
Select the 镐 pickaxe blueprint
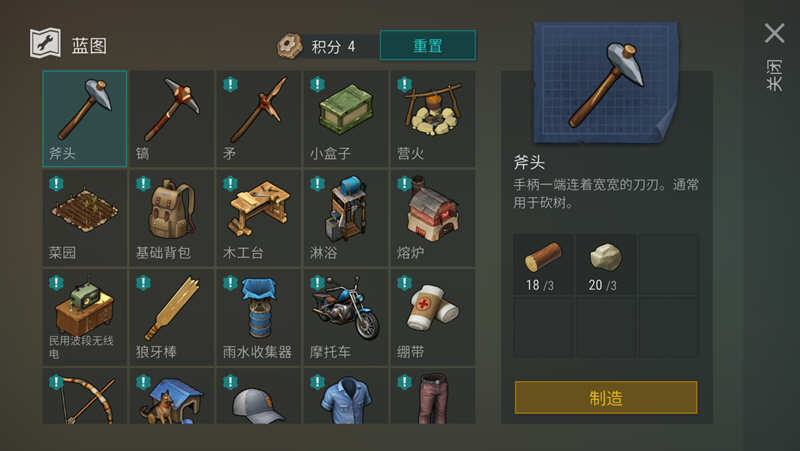click(x=171, y=119)
